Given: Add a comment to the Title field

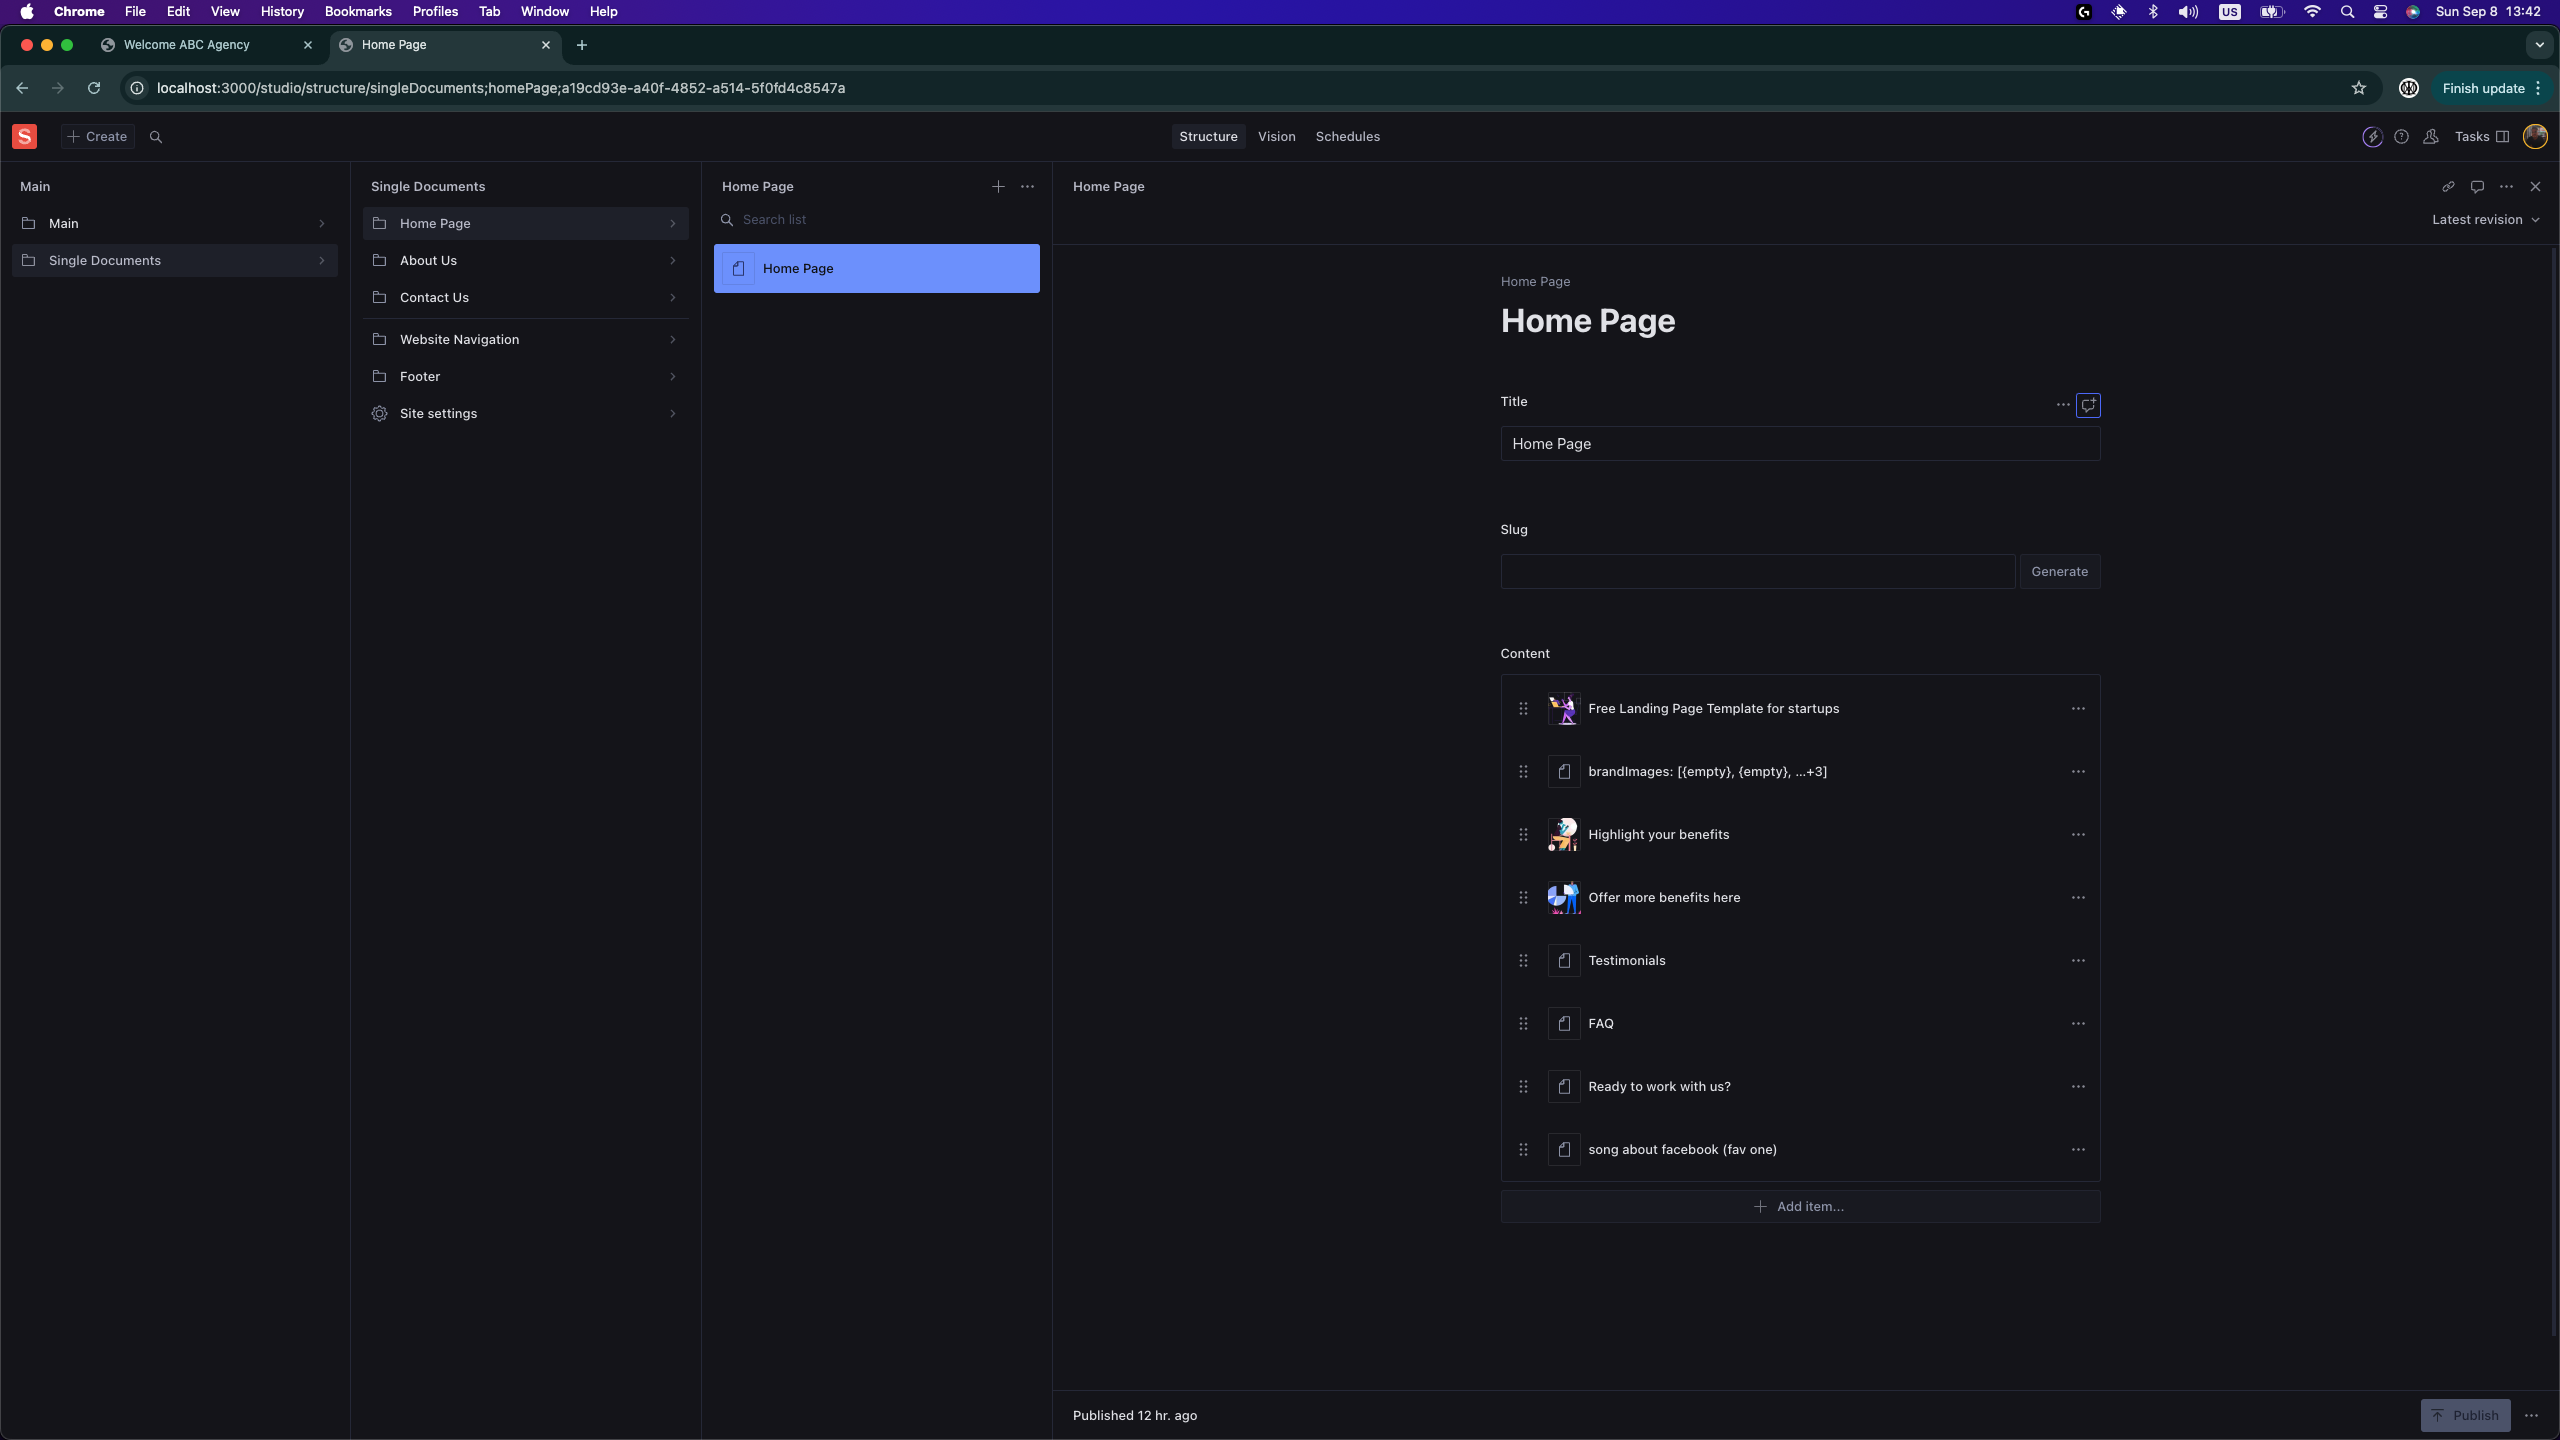Looking at the screenshot, I should click(x=2088, y=405).
